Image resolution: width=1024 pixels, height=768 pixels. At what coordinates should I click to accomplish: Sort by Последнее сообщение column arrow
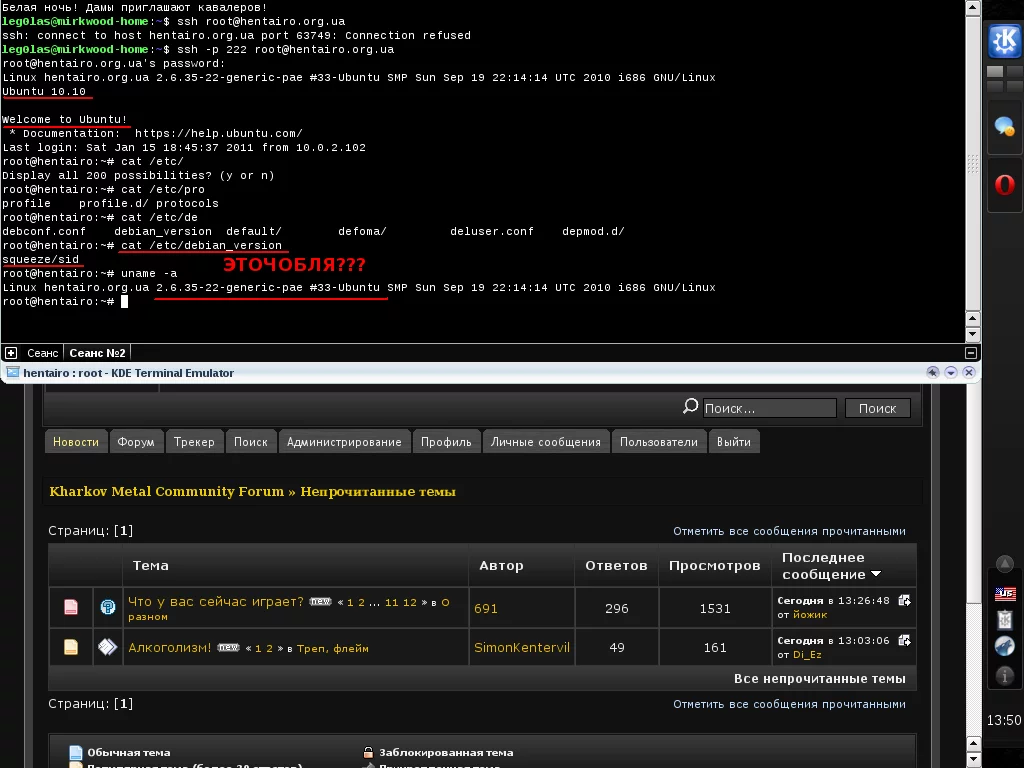click(876, 575)
